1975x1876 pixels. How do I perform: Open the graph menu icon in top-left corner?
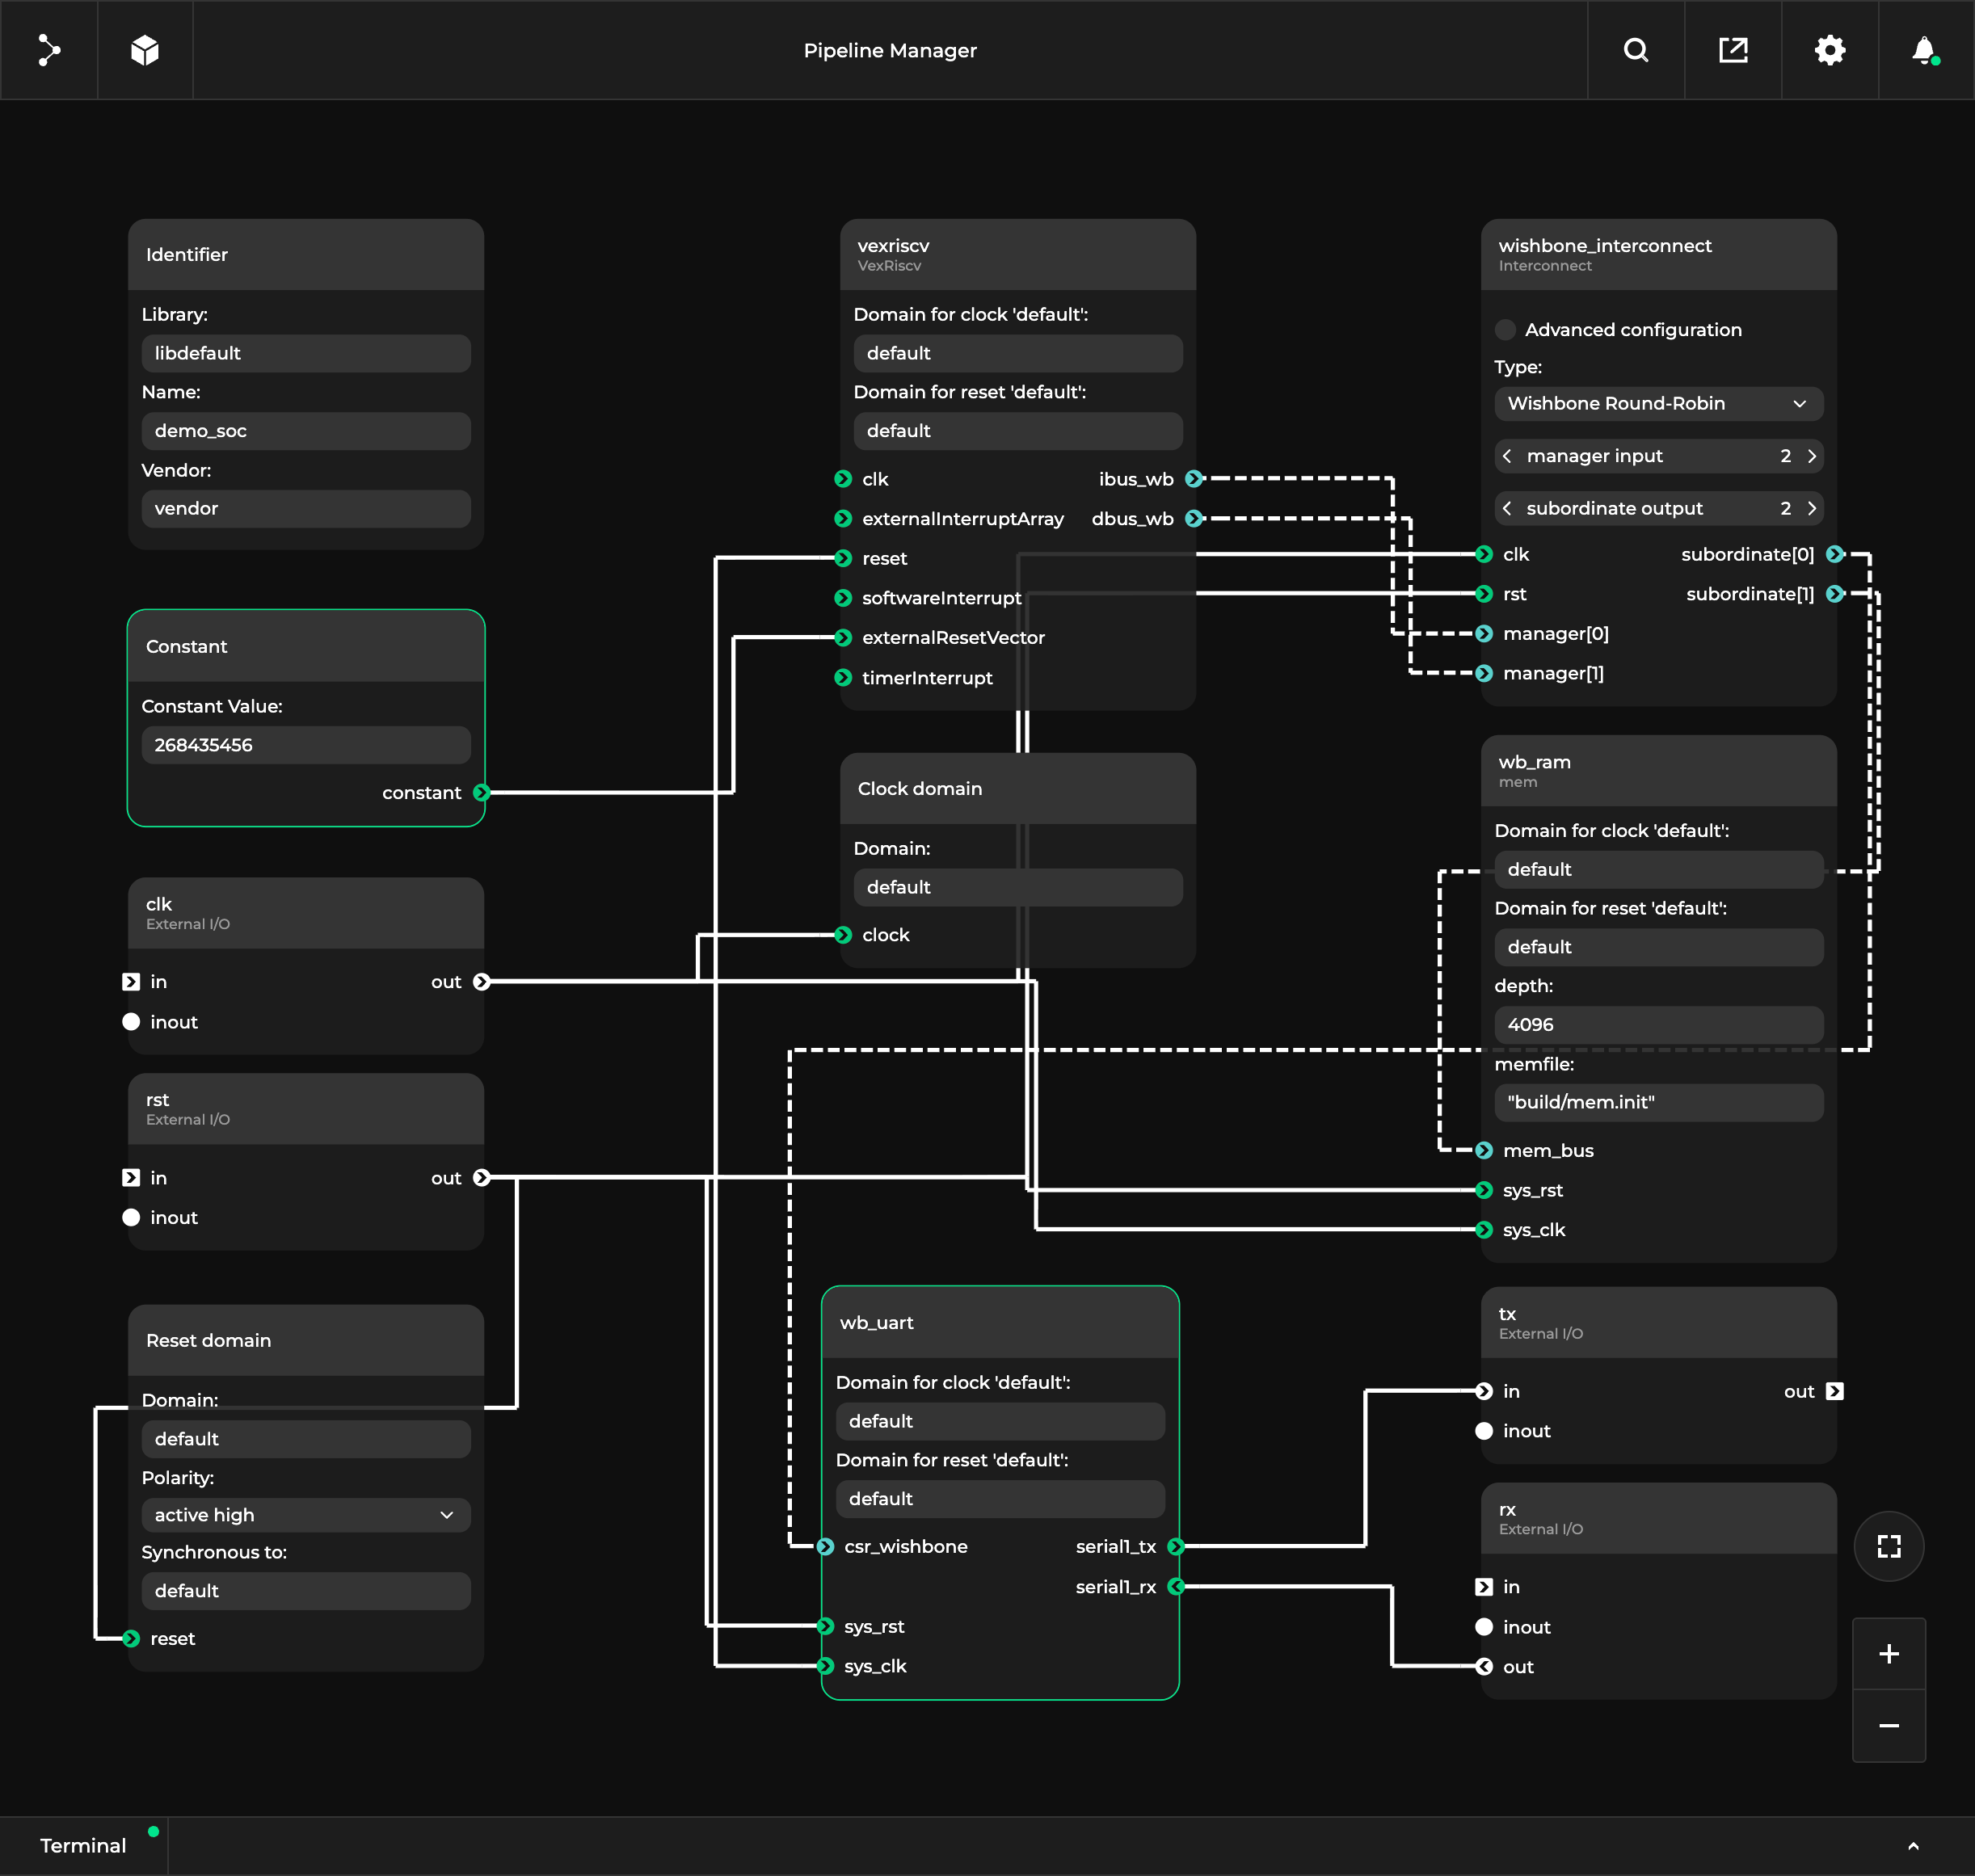click(x=48, y=50)
